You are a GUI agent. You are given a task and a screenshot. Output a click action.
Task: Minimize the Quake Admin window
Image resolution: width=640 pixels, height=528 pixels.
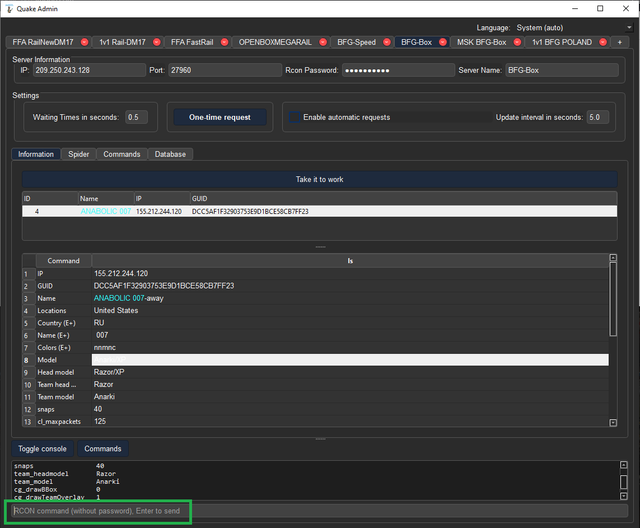point(575,9)
